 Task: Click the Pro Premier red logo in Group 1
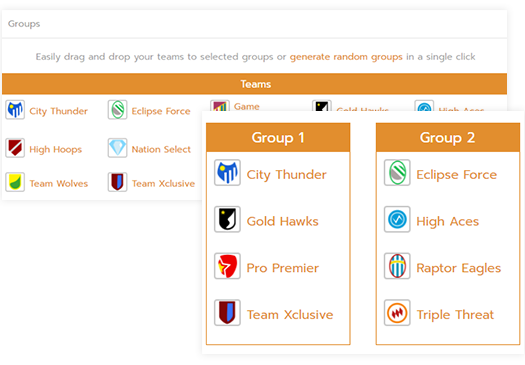pyautogui.click(x=227, y=266)
